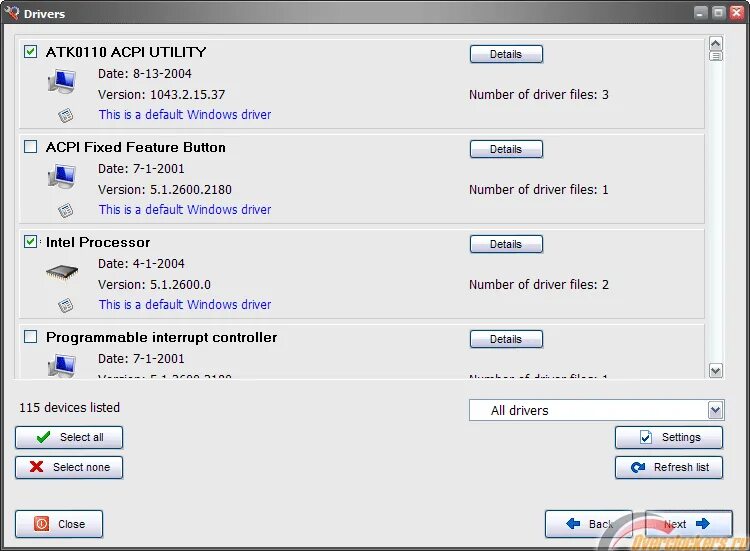Viewport: 750px width, 551px height.
Task: Uncheck the Intel Processor checkbox
Action: point(31,242)
